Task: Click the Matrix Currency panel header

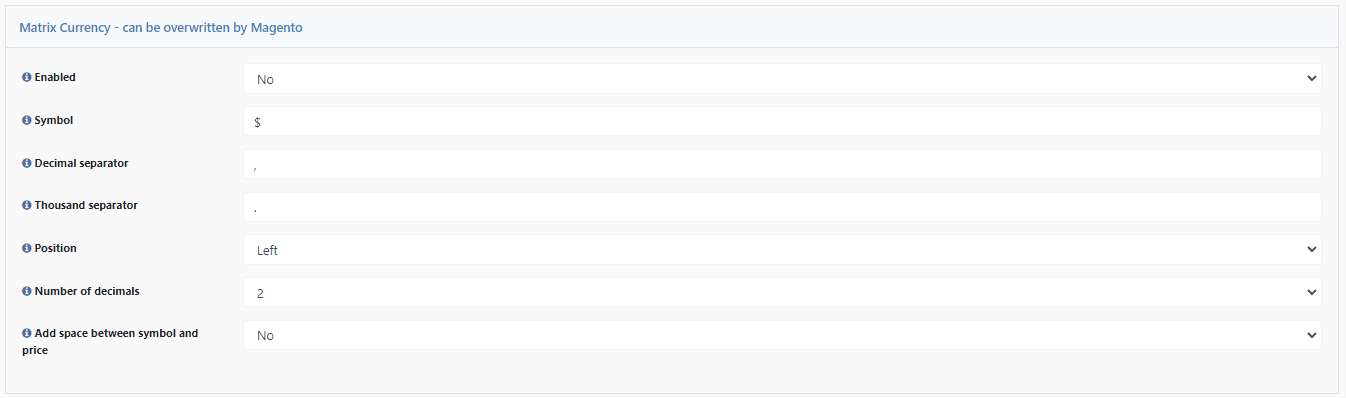Action: coord(672,27)
